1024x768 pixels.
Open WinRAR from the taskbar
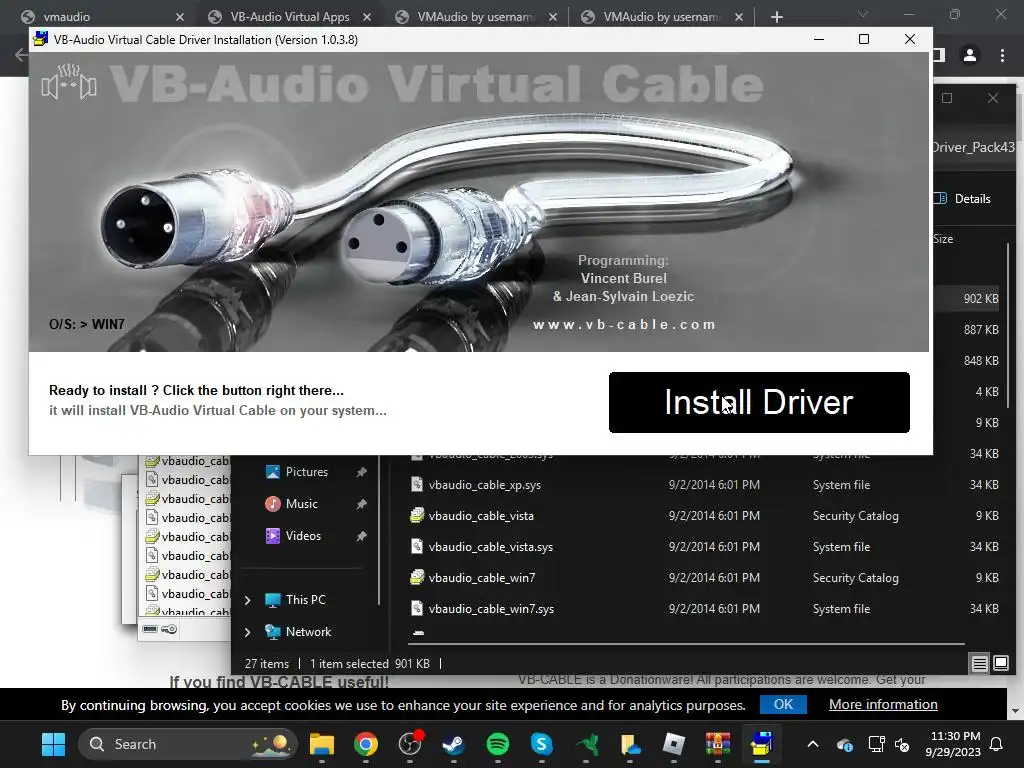(717, 744)
